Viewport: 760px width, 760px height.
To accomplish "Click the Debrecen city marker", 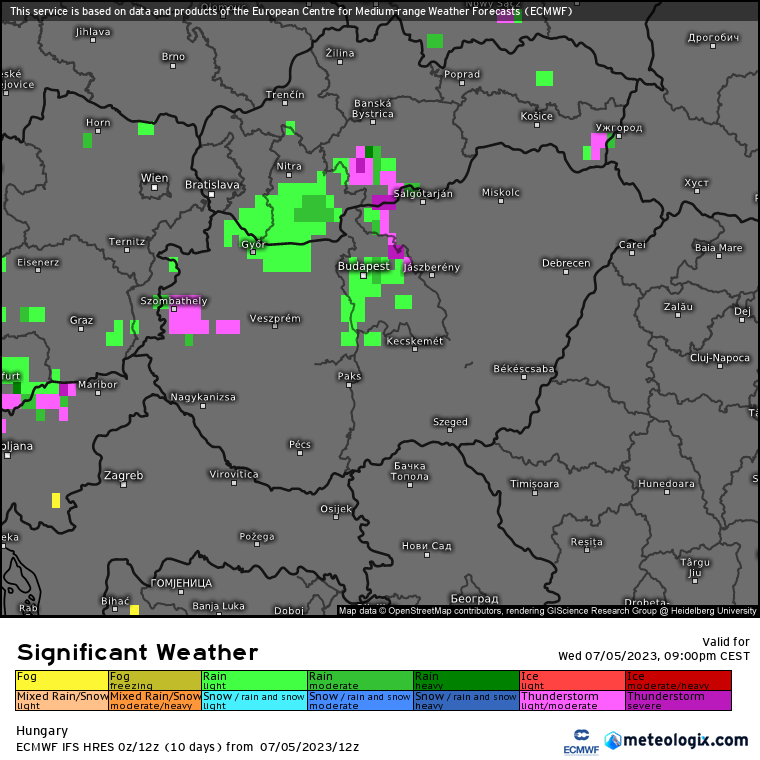I will pyautogui.click(x=566, y=272).
